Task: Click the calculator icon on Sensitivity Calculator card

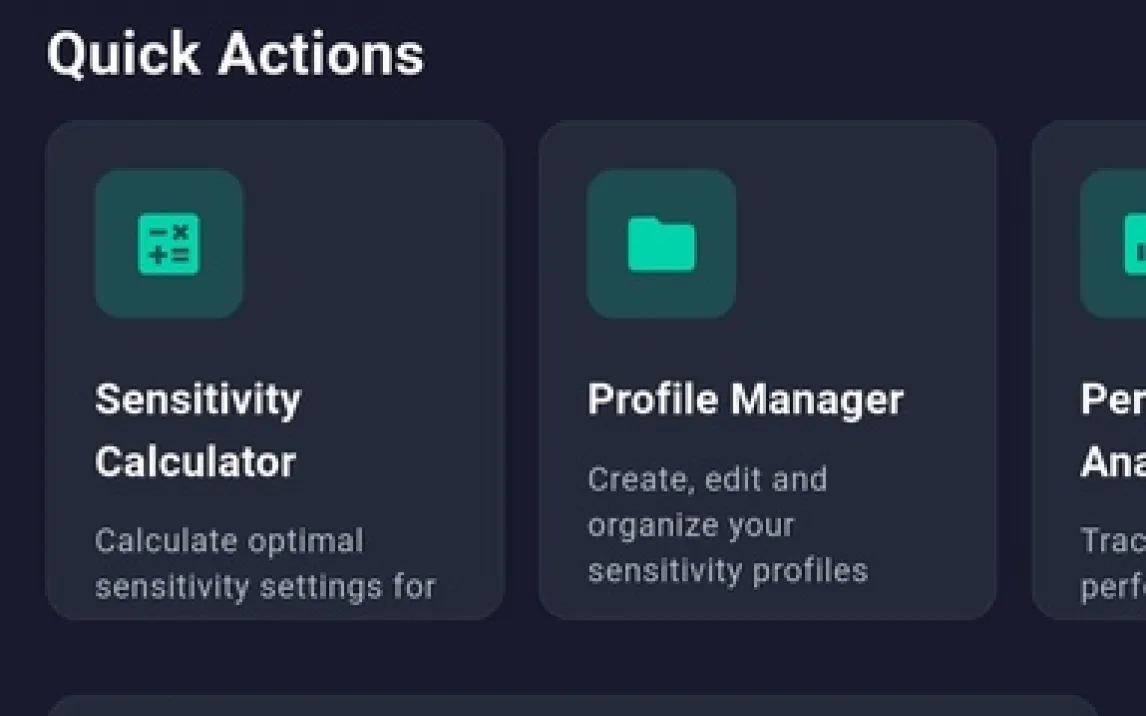Action: click(x=169, y=244)
